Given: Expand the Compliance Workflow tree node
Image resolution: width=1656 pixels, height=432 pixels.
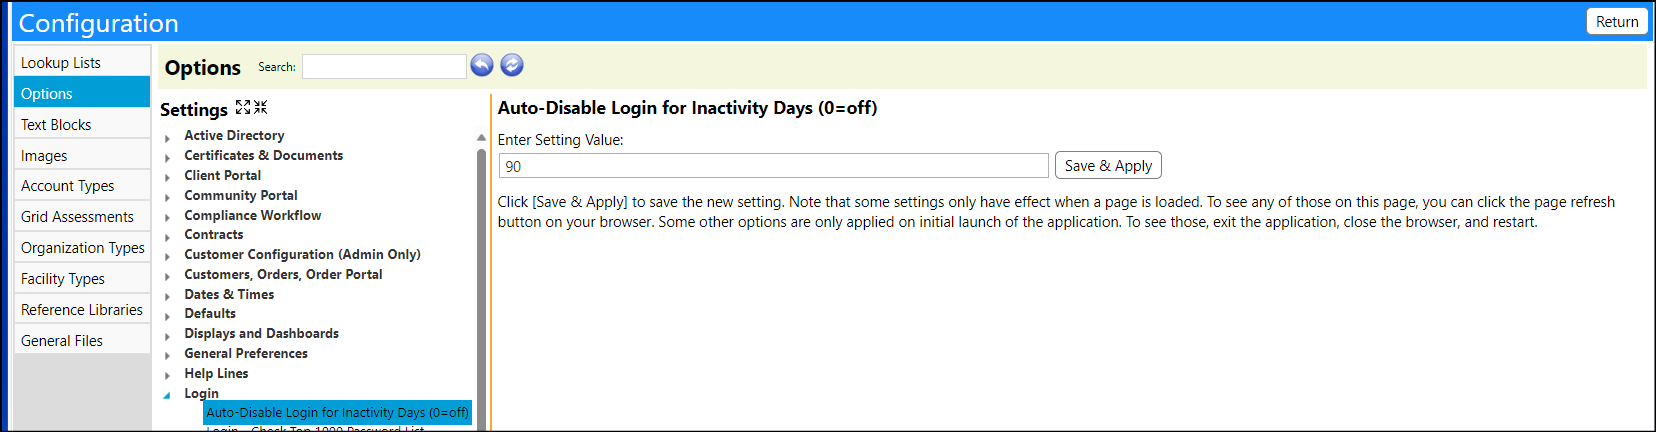Looking at the screenshot, I should tap(167, 217).
